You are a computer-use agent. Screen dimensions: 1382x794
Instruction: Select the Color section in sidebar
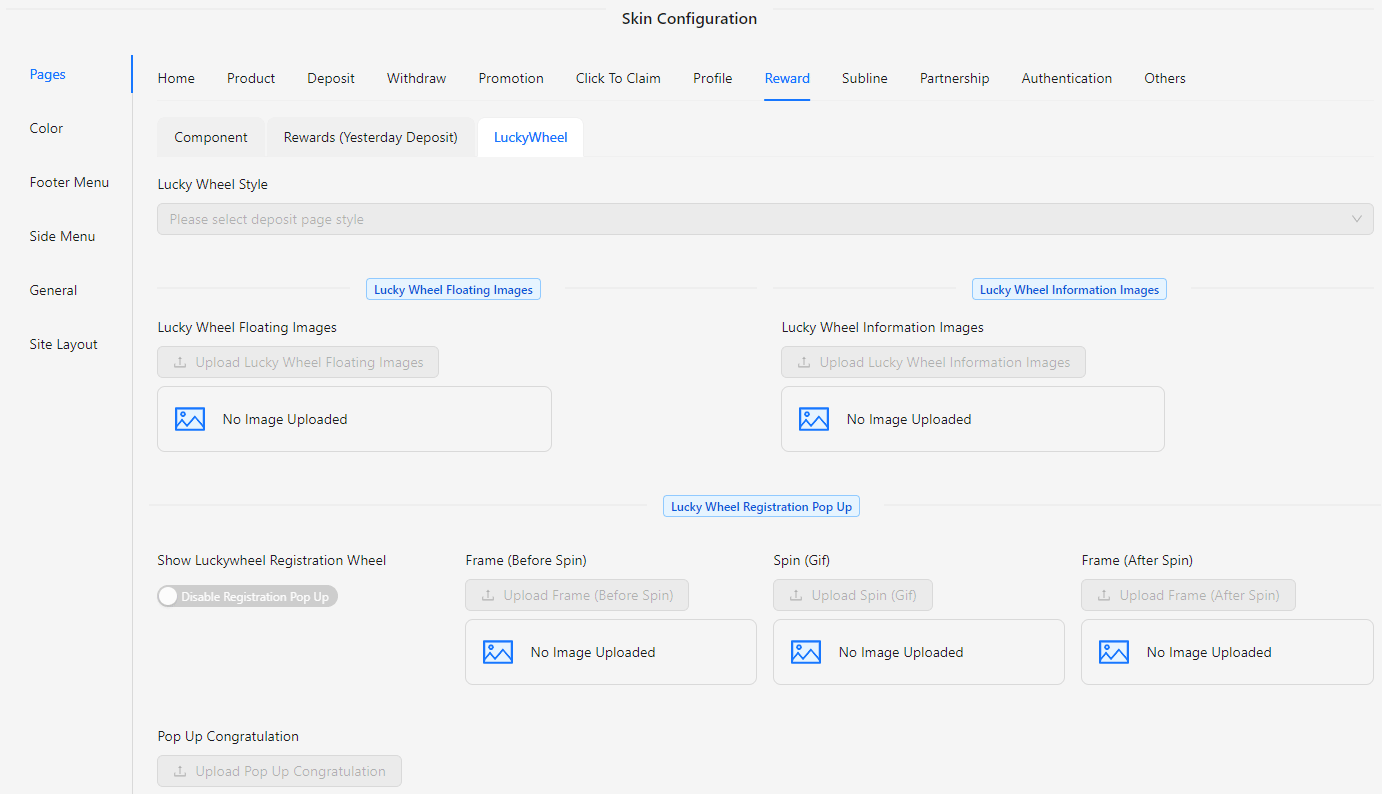[46, 128]
